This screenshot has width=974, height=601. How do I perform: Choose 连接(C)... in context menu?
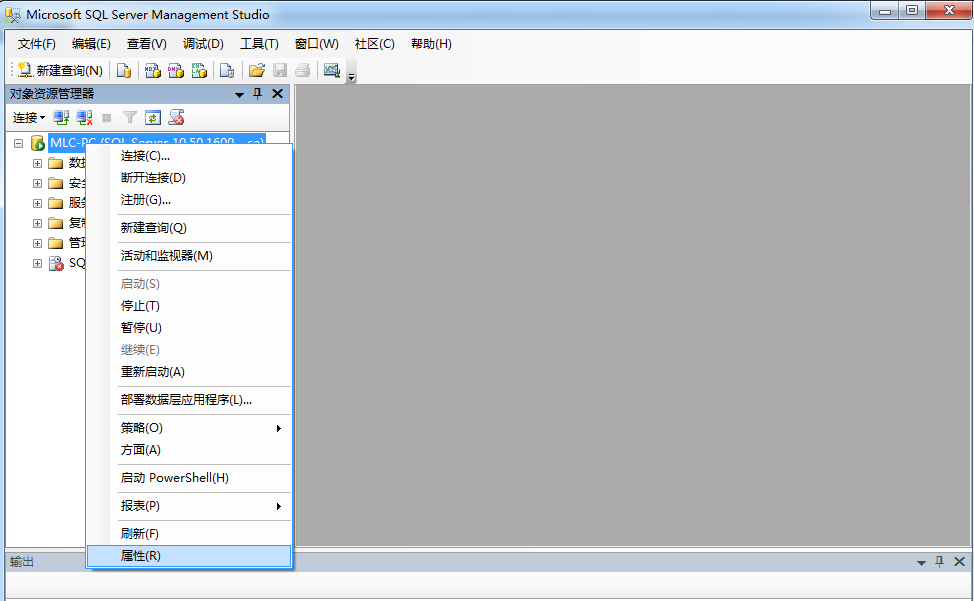189,156
